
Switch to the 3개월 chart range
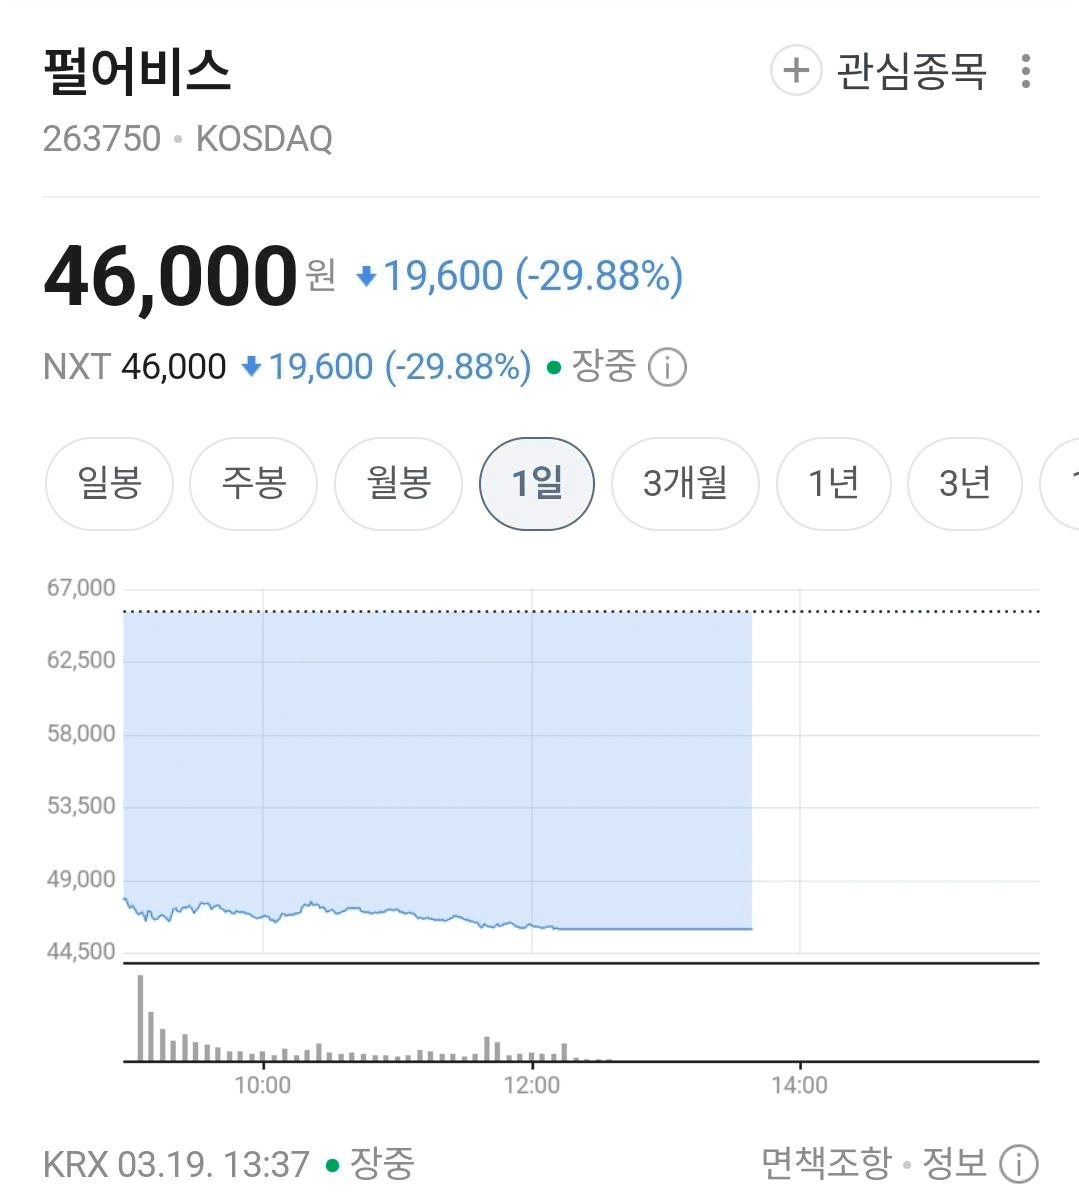click(x=685, y=484)
